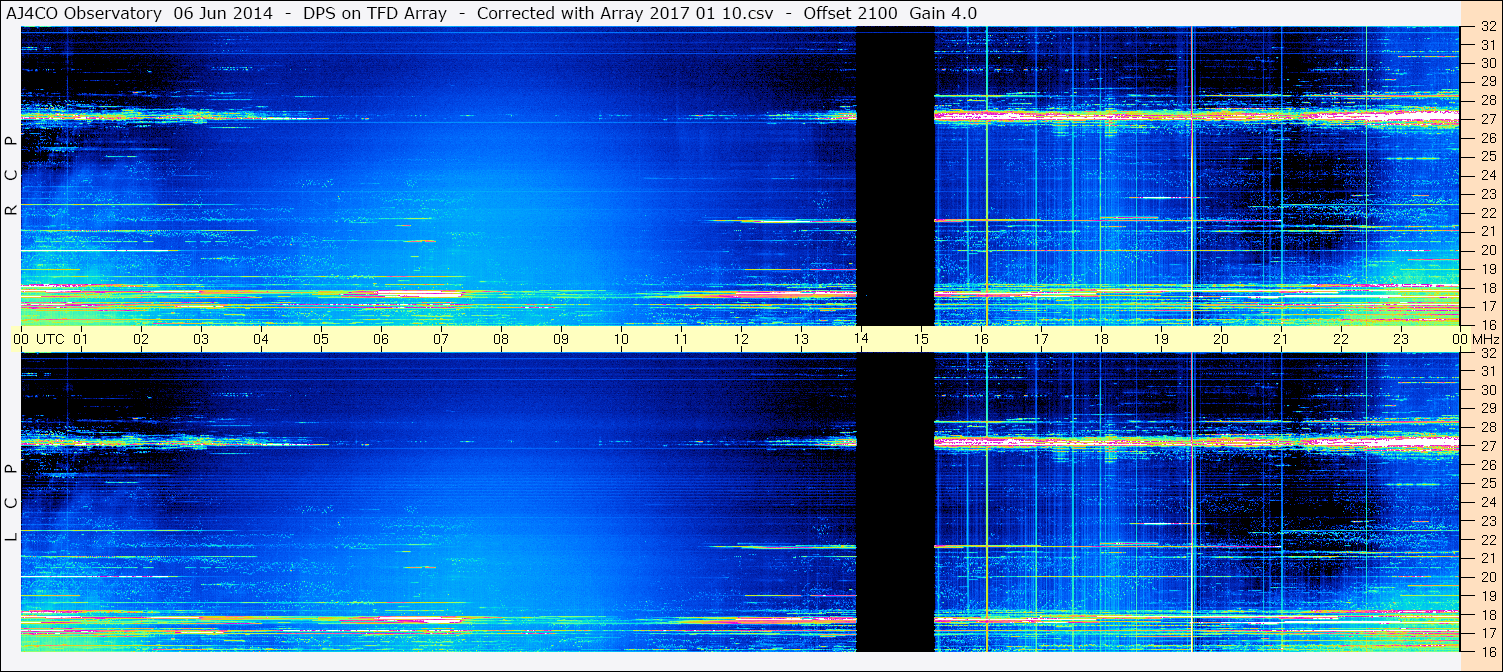Select the 19 frequency label of the RCP panel
Screen dimensions: 1503x672
pyautogui.click(x=1487, y=269)
